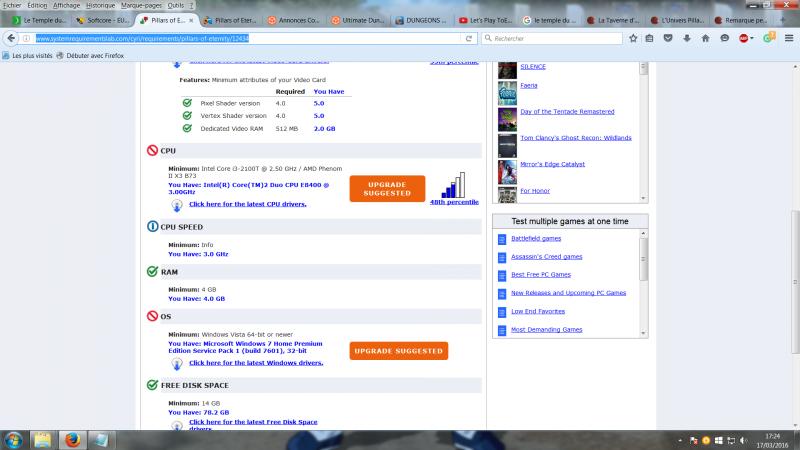Viewport: 800px width, 450px height.
Task: Click the CPU Speed info icon
Action: 152,226
